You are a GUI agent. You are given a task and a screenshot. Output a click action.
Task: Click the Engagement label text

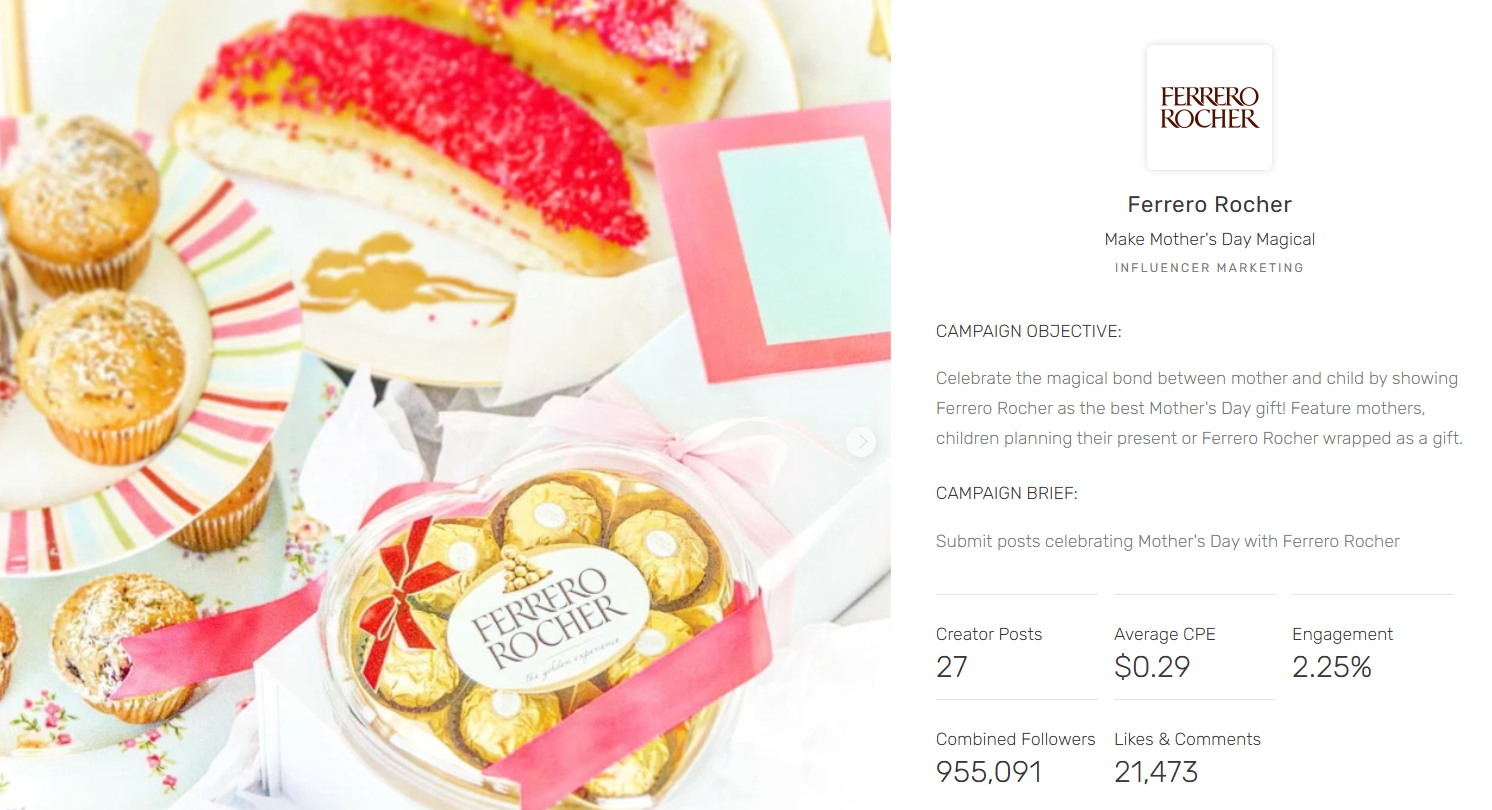click(1342, 634)
